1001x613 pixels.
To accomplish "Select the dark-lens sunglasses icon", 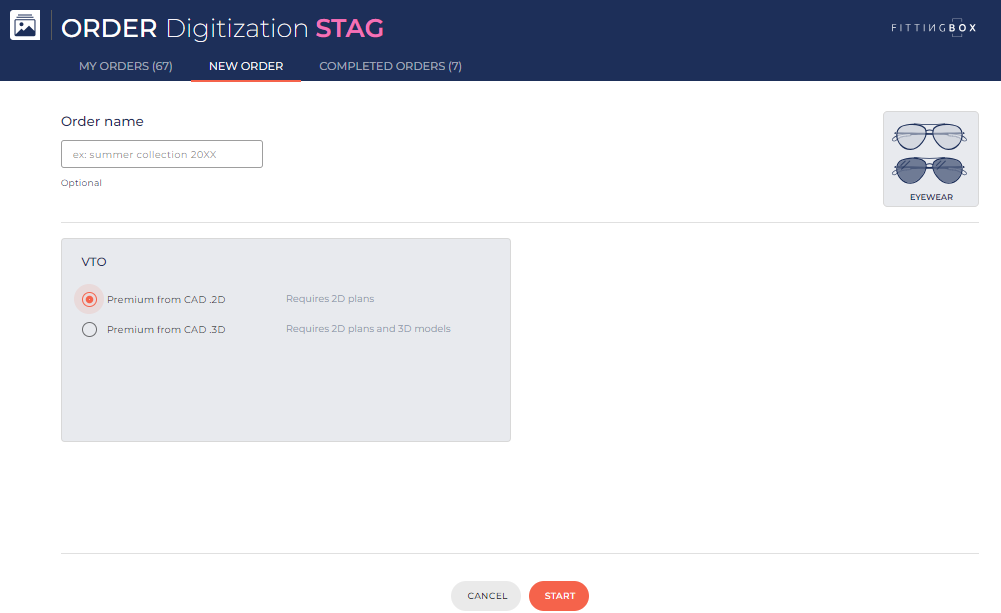I will [x=930, y=170].
